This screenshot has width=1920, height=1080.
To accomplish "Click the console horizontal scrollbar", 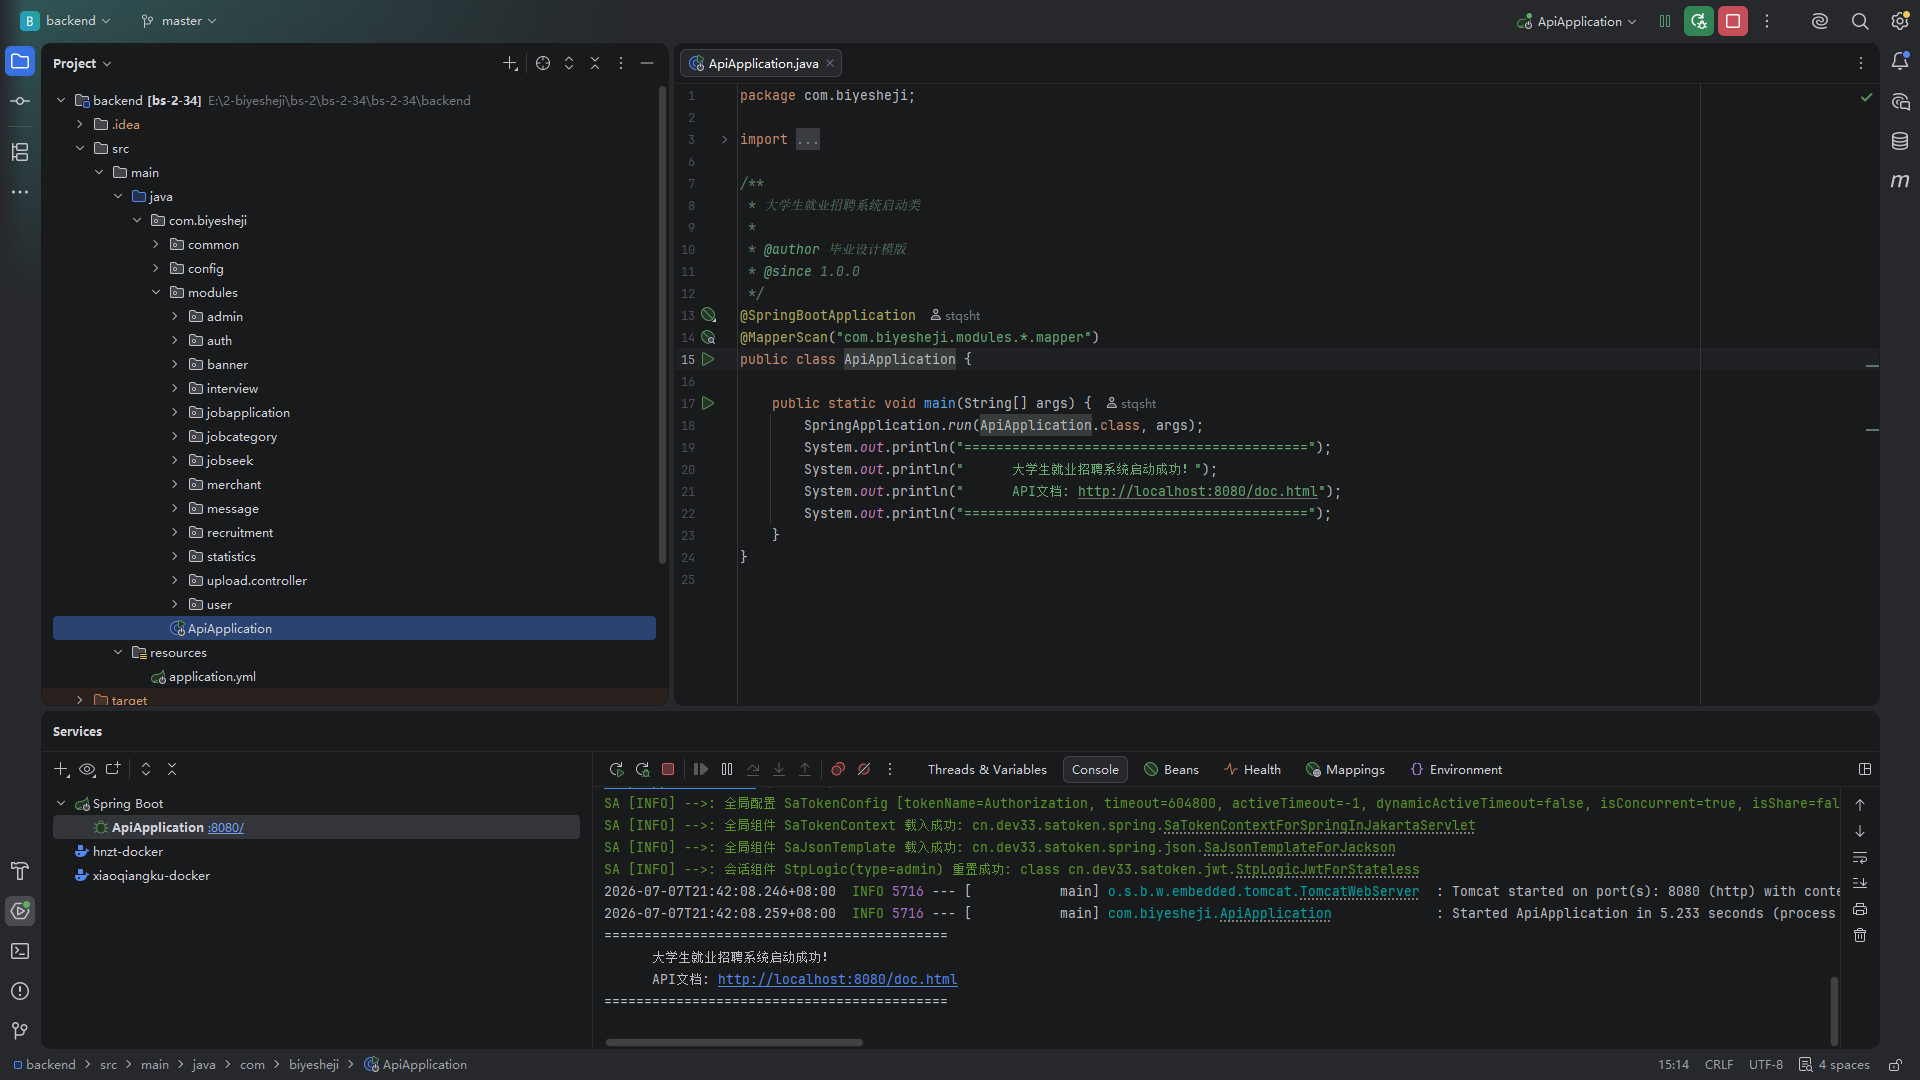I will pos(734,1042).
